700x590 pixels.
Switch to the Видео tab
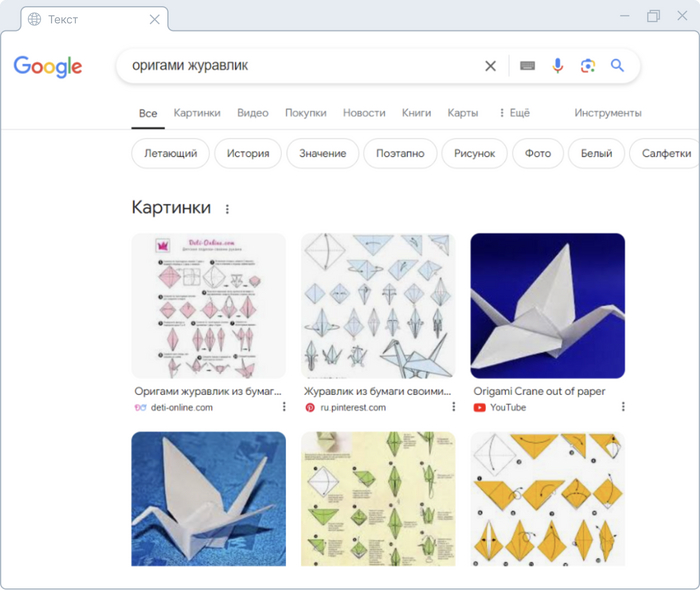[x=253, y=113]
